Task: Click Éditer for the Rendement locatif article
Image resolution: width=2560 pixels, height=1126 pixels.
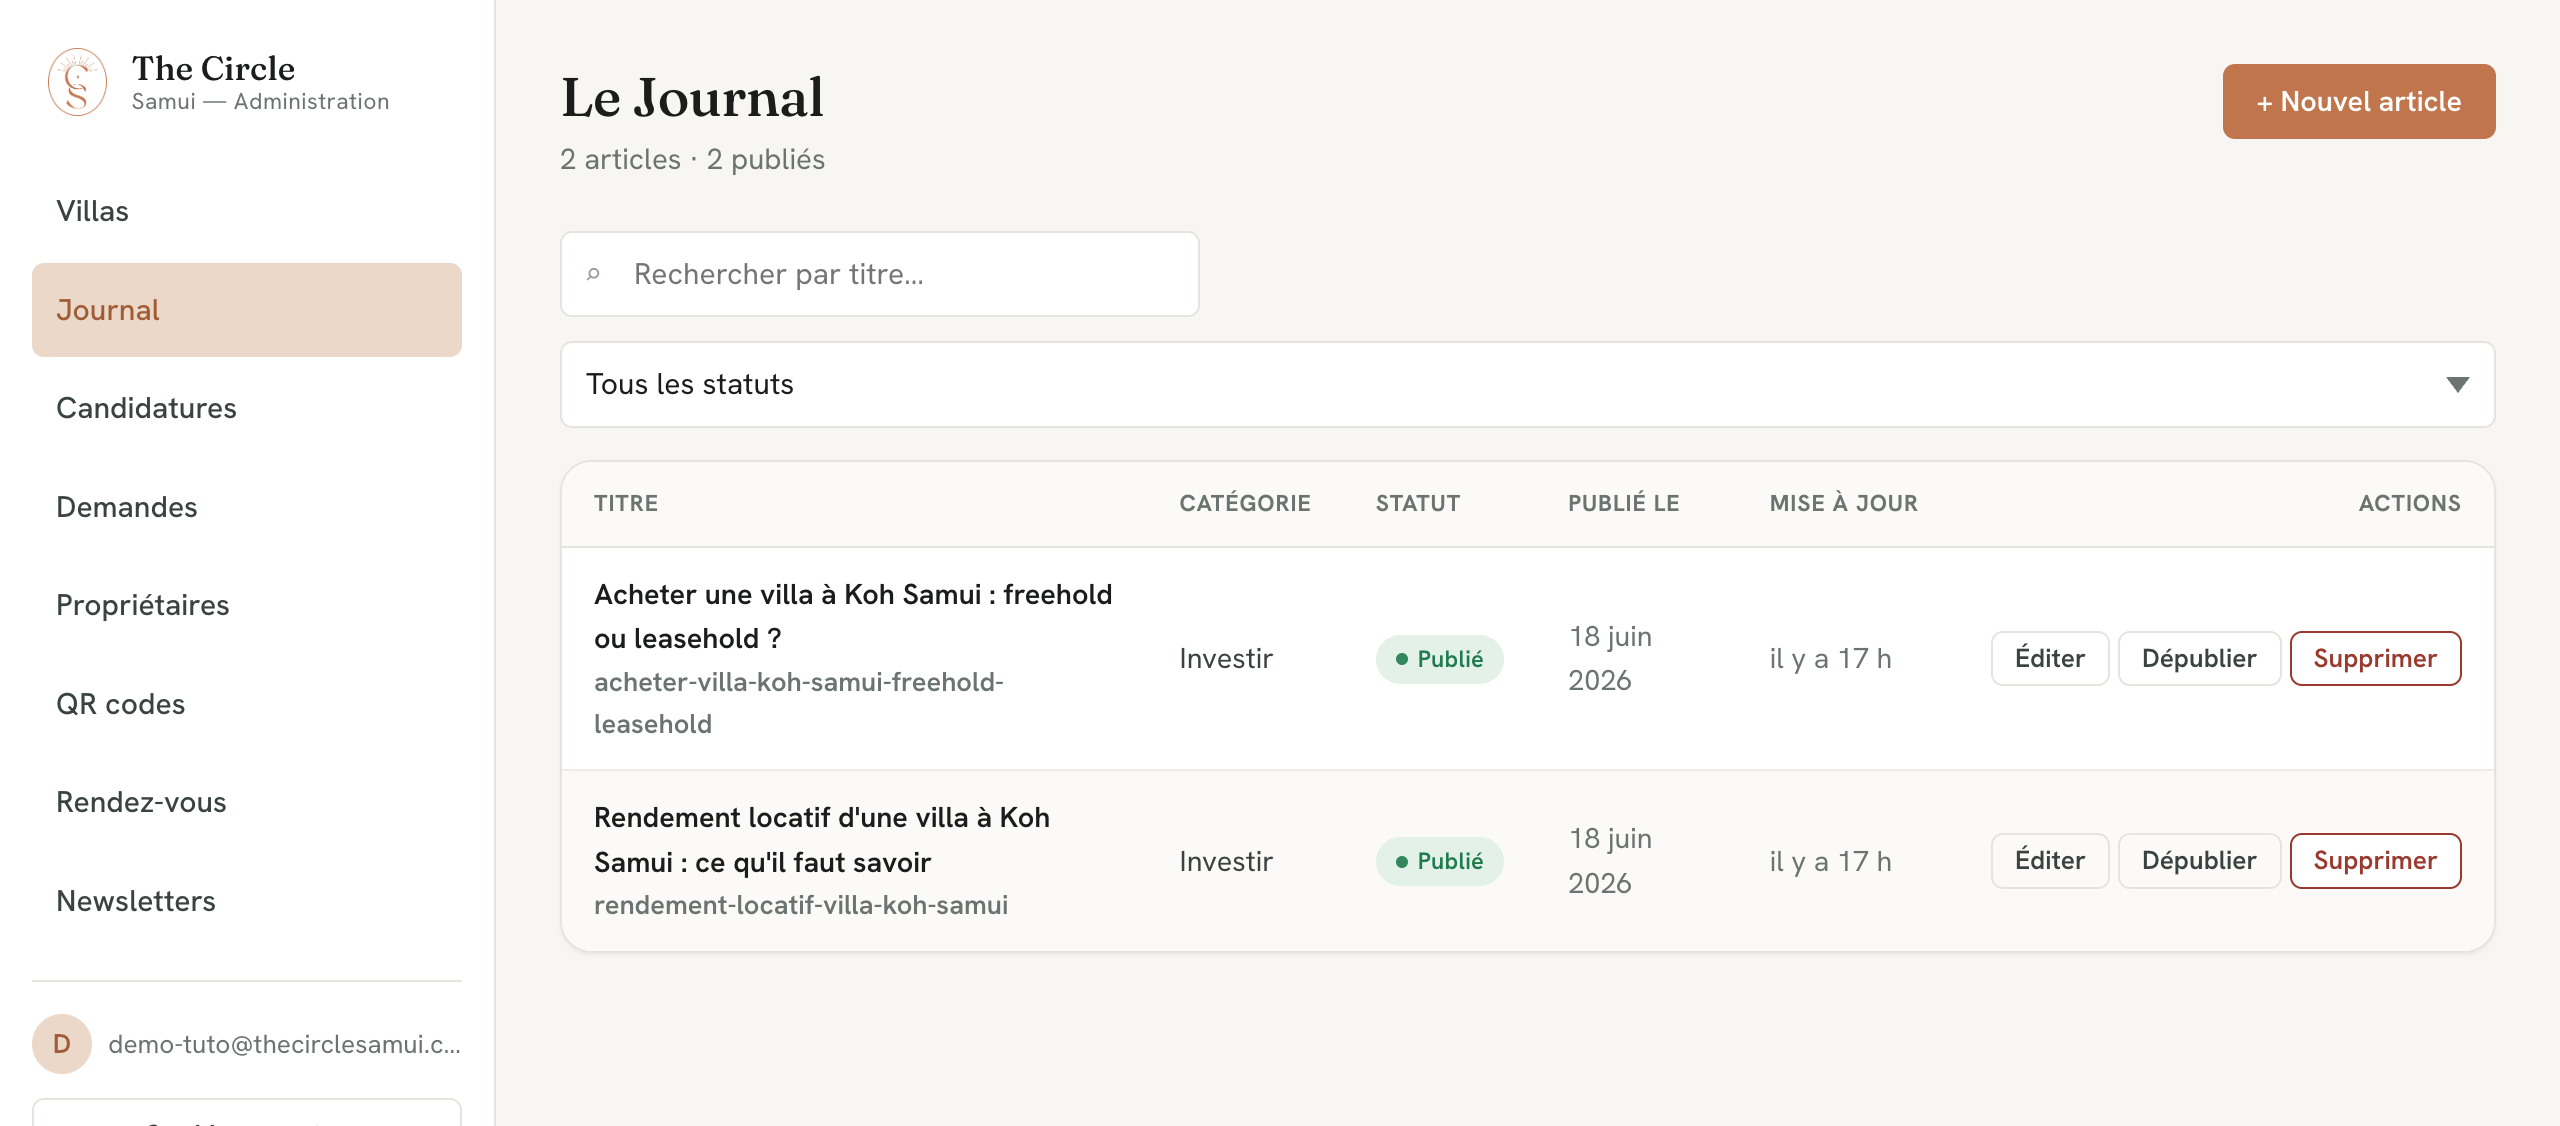Action: point(2049,861)
